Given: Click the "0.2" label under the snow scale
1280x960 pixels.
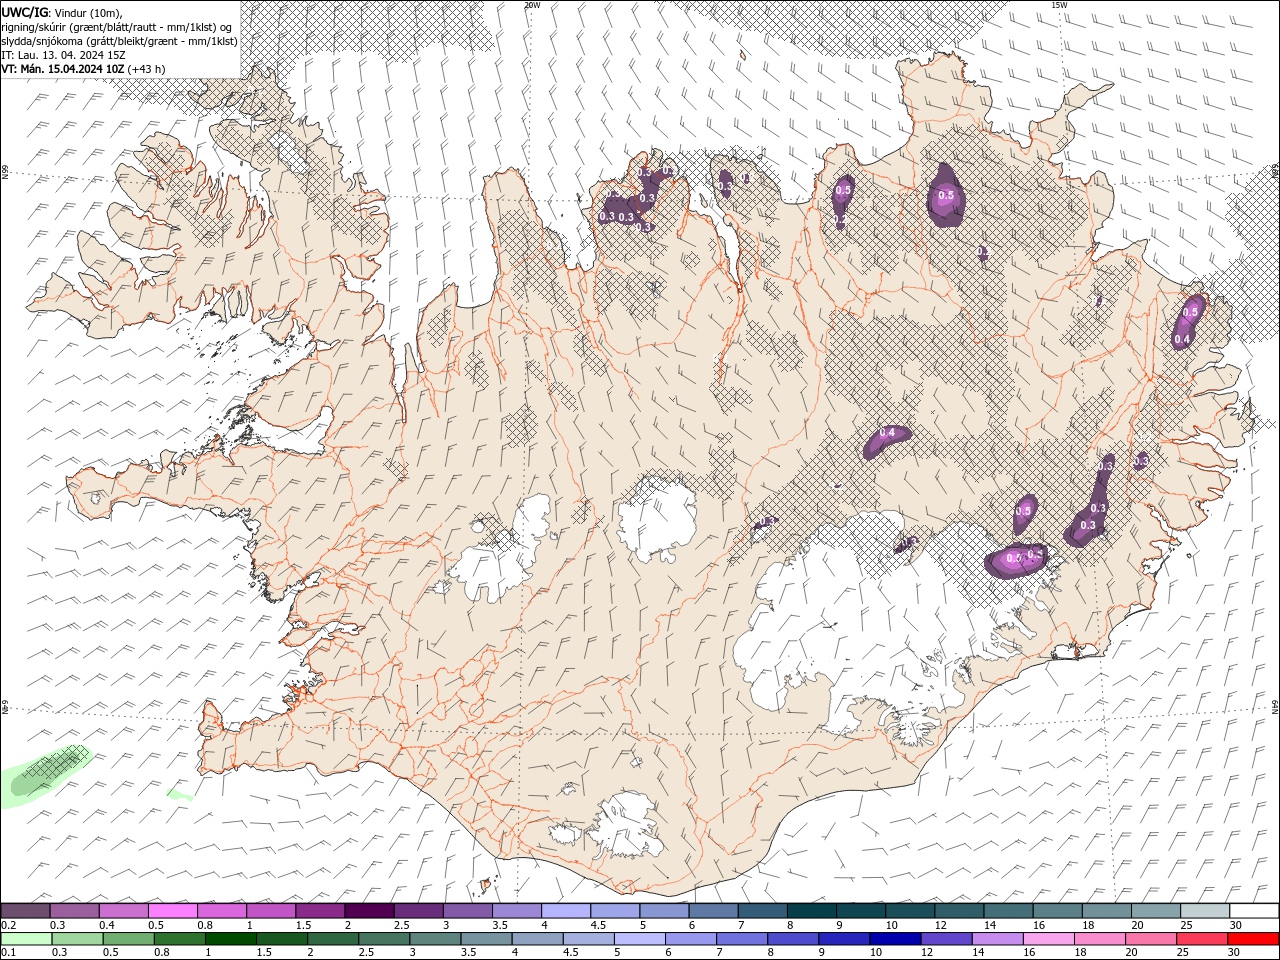Looking at the screenshot, I should pyautogui.click(x=7, y=925).
